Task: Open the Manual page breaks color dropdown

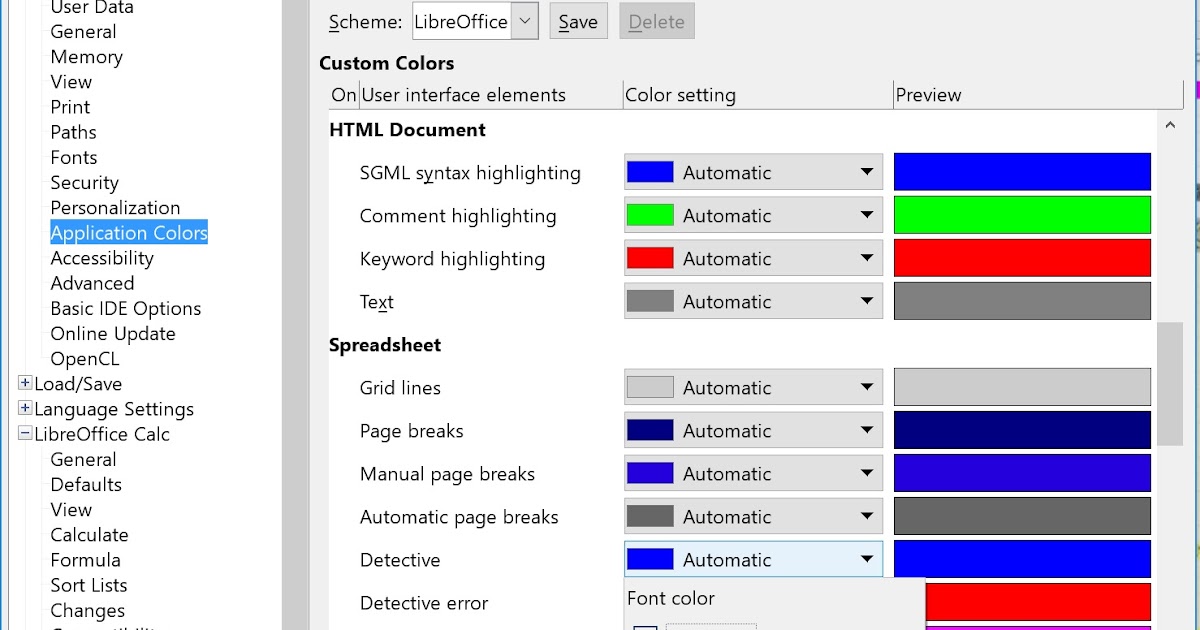Action: [868, 473]
